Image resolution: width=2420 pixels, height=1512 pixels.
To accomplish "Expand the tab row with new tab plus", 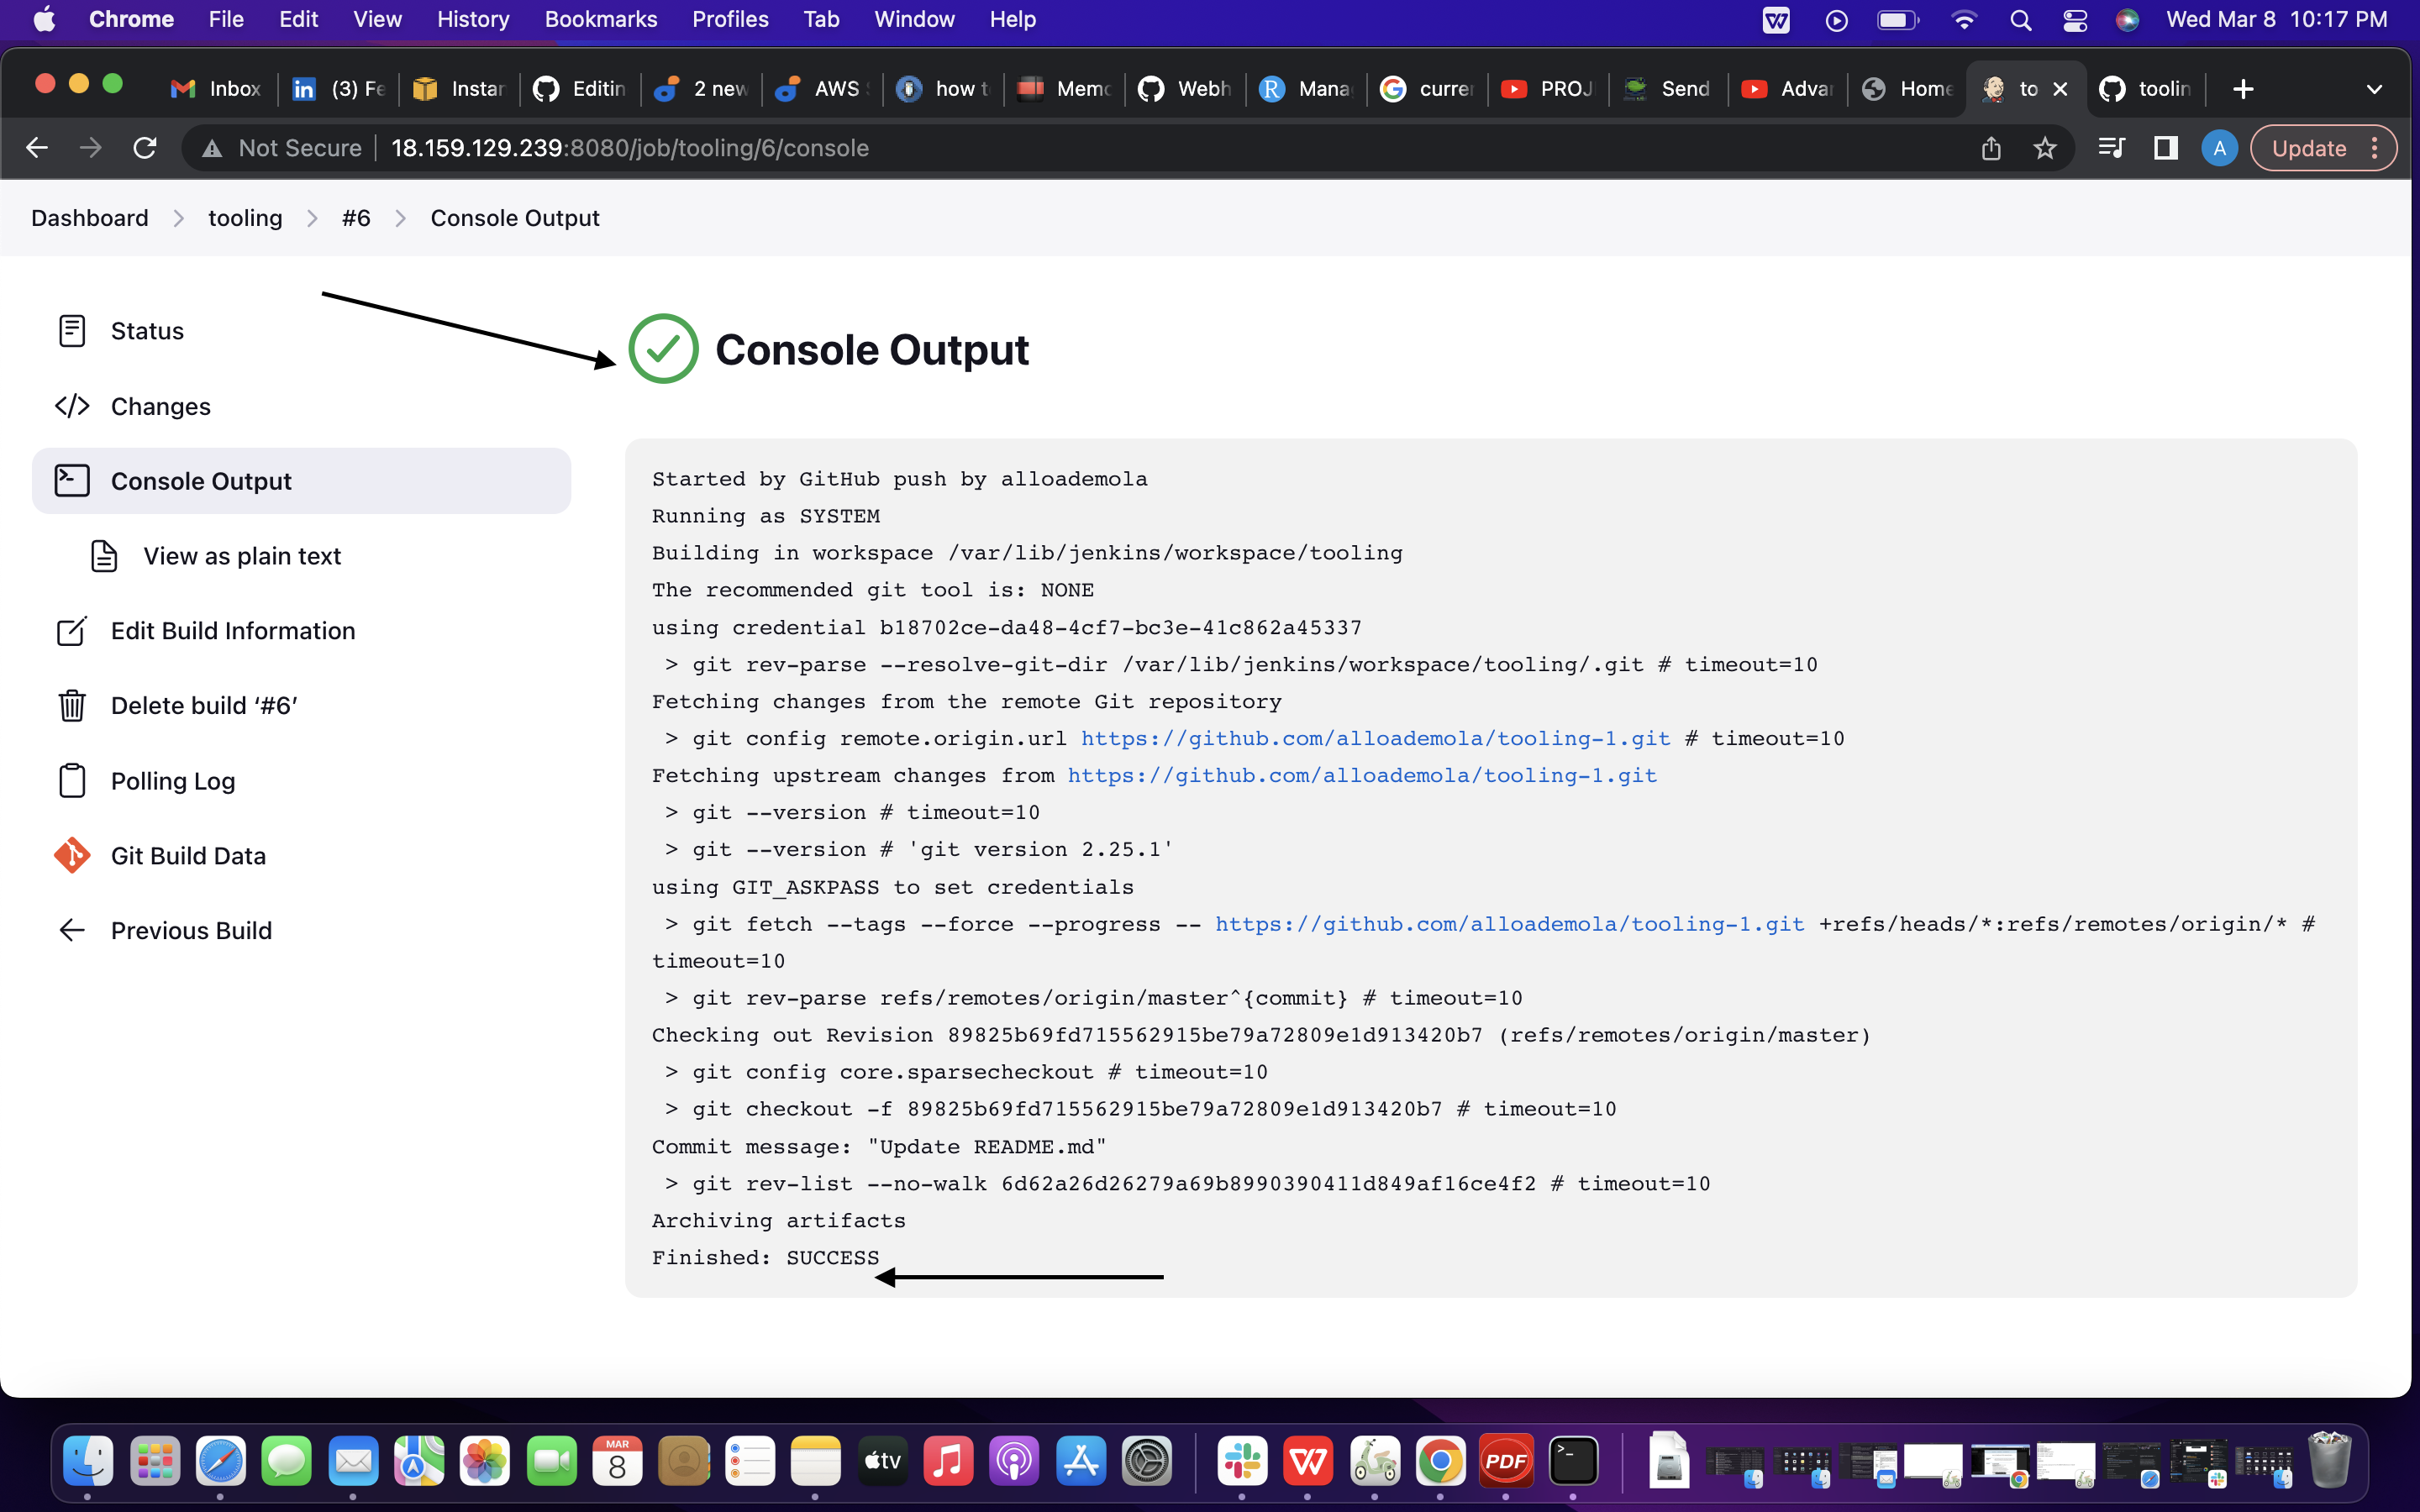I will [x=2243, y=89].
